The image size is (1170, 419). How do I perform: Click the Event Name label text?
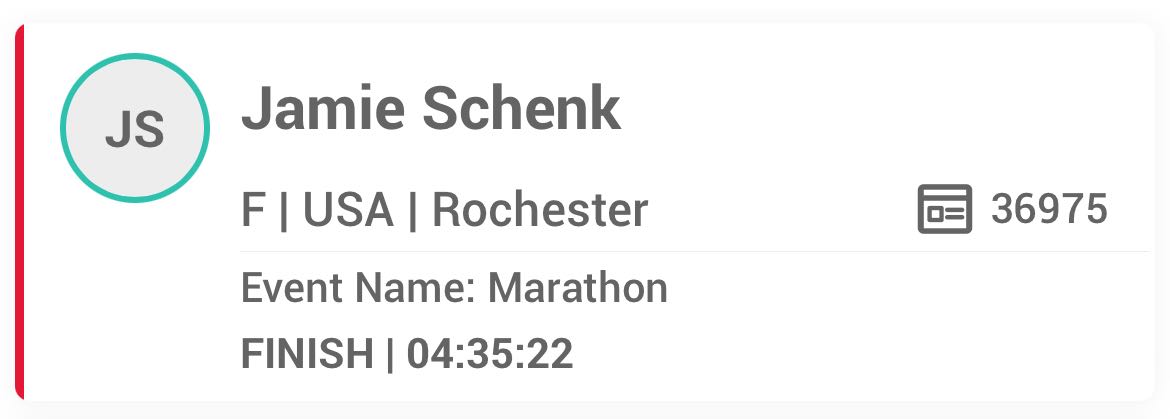pyautogui.click(x=358, y=288)
